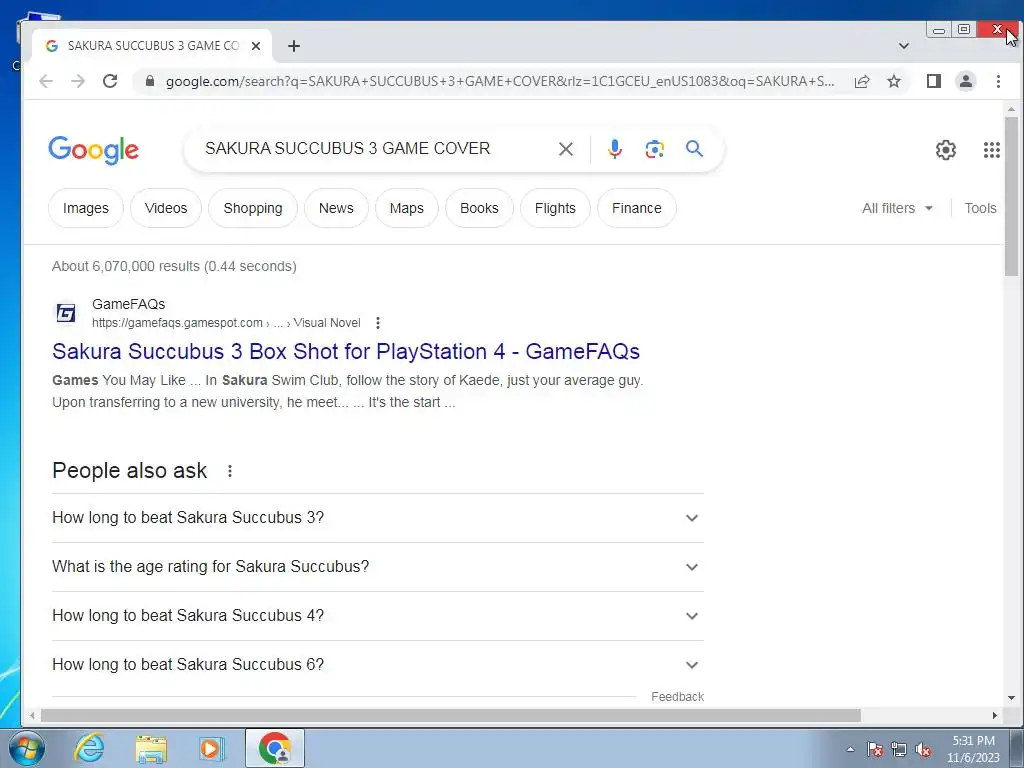Start voice search with the microphone icon
The height and width of the screenshot is (768, 1024).
pos(614,149)
